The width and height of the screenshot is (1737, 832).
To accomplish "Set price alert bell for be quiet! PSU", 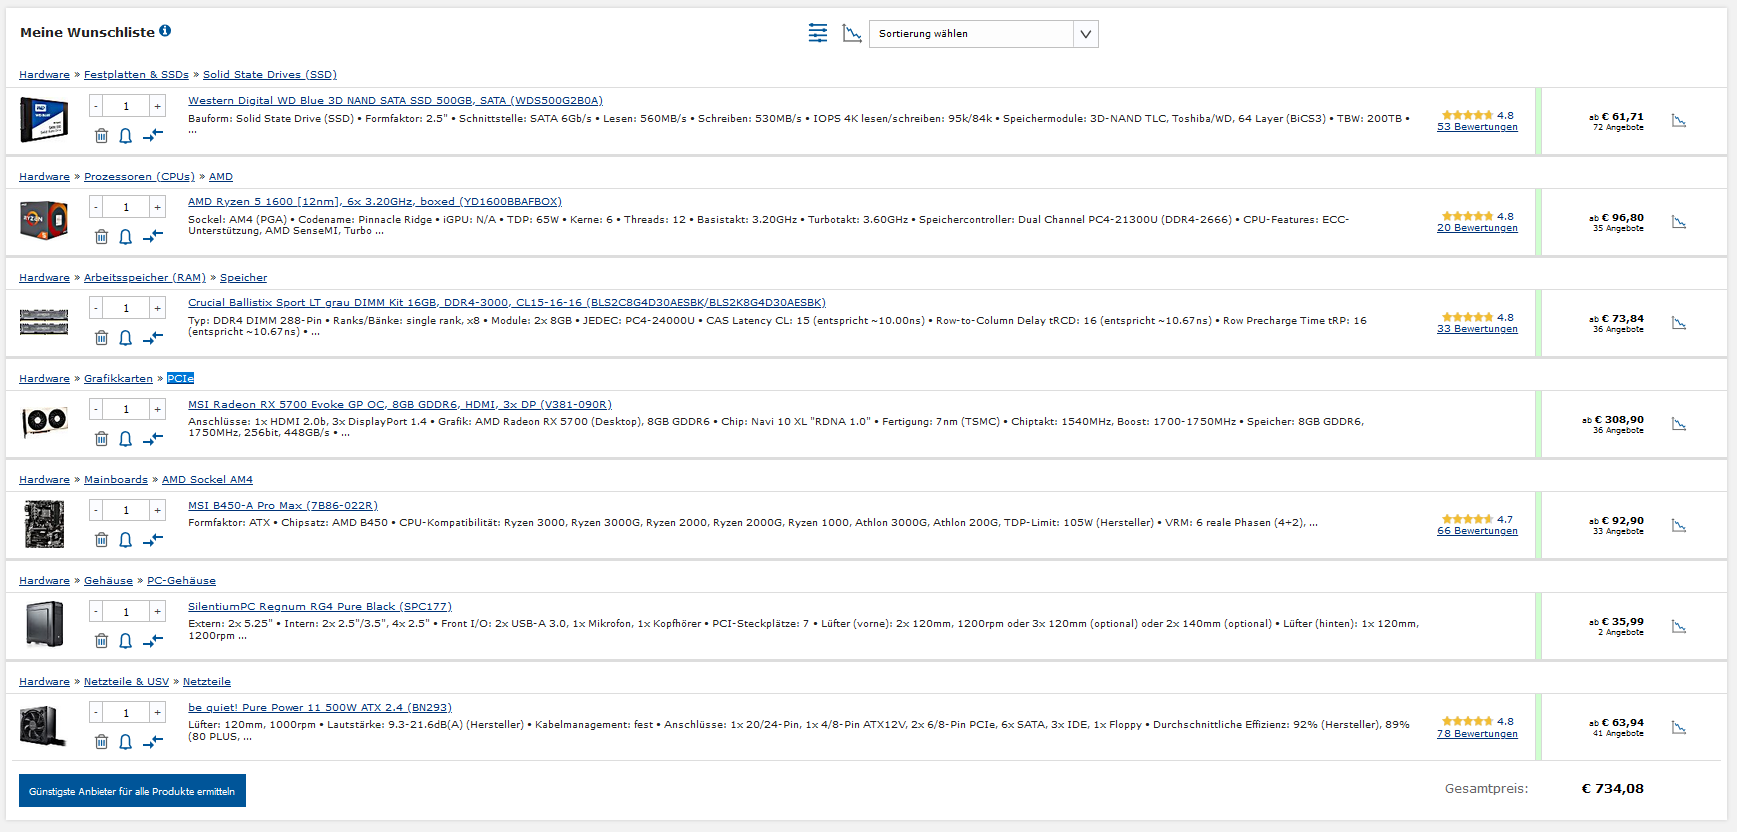I will click(x=126, y=742).
